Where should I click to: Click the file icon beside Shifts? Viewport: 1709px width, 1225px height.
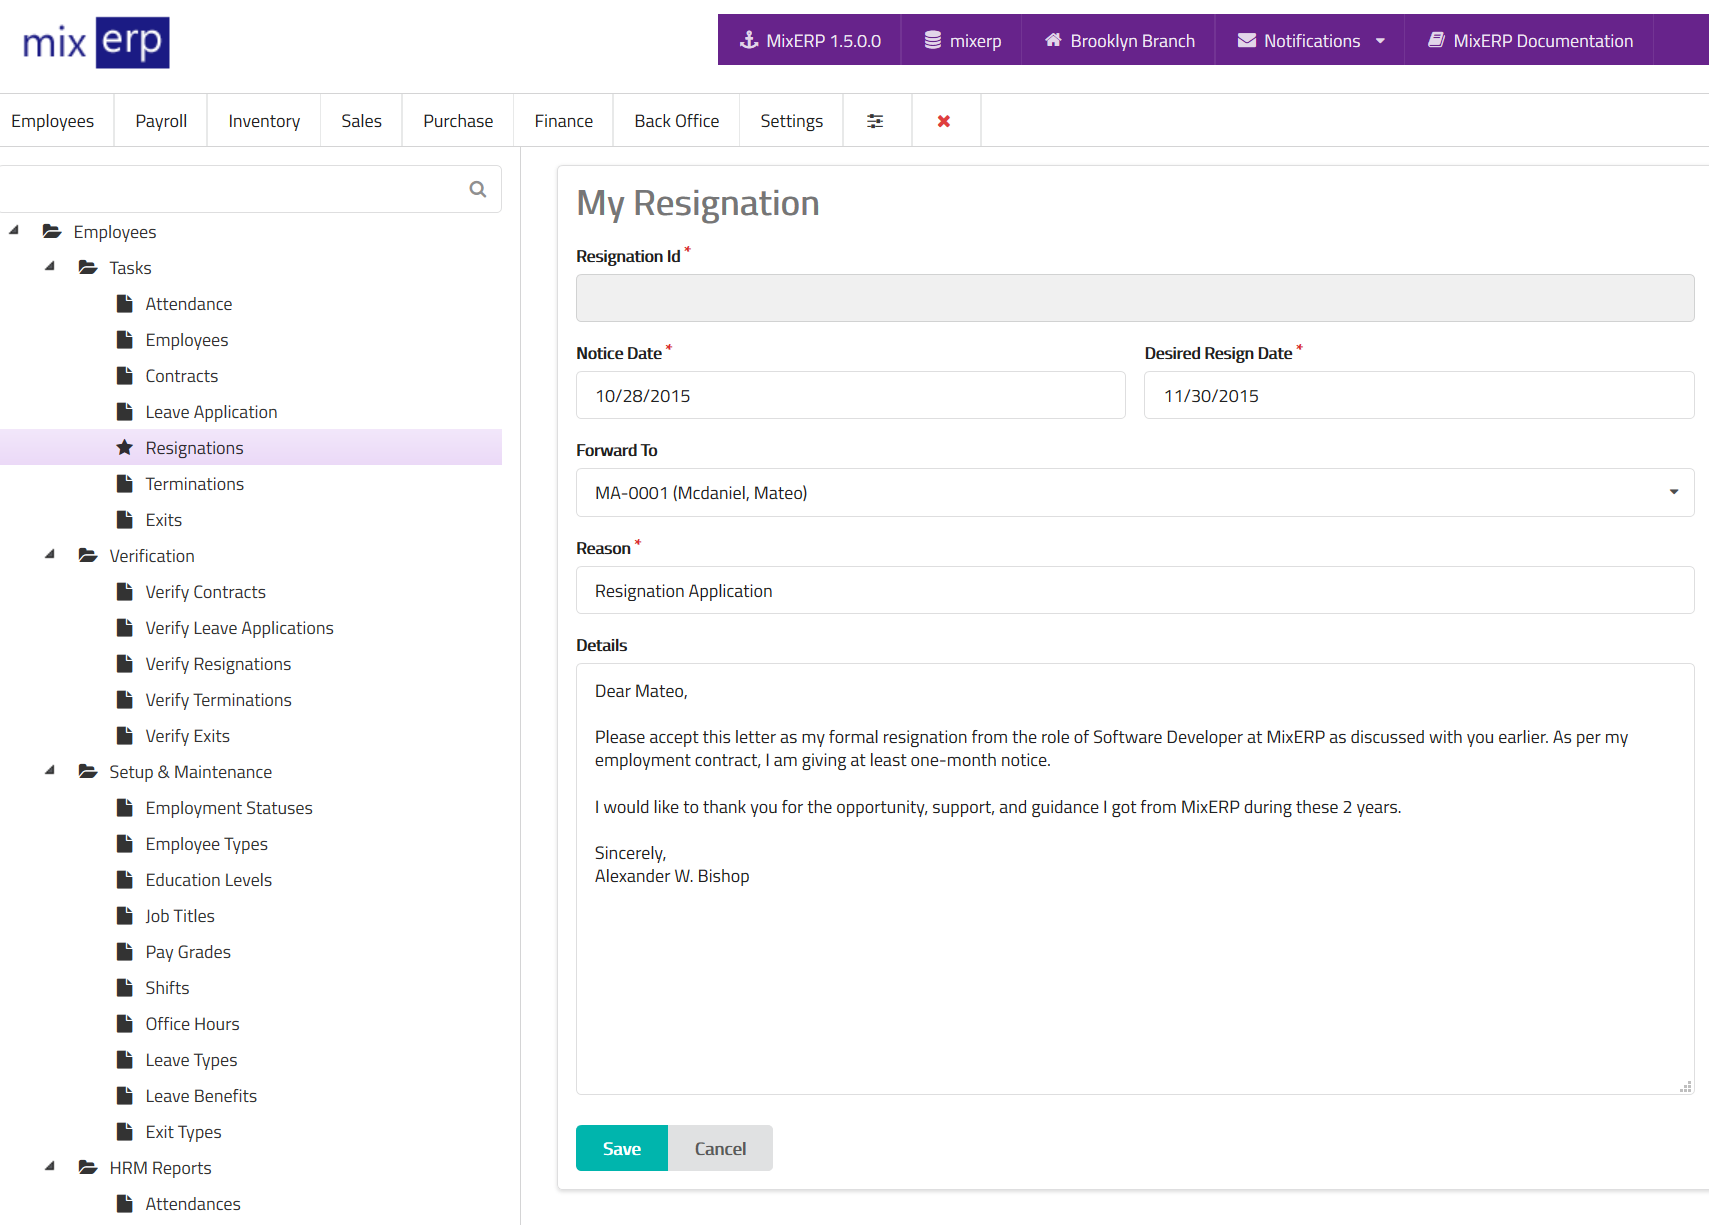(125, 987)
